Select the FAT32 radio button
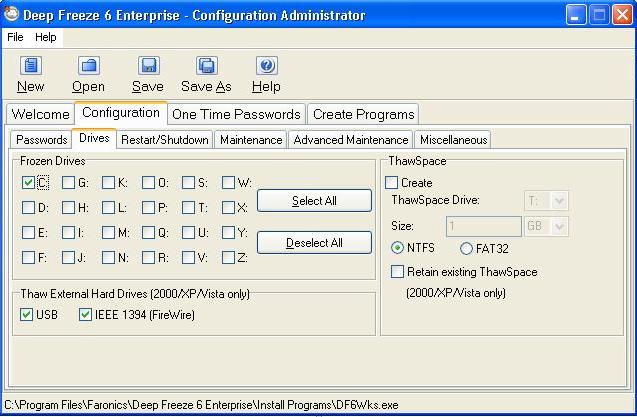Screen dimensions: 637x417 (466, 248)
